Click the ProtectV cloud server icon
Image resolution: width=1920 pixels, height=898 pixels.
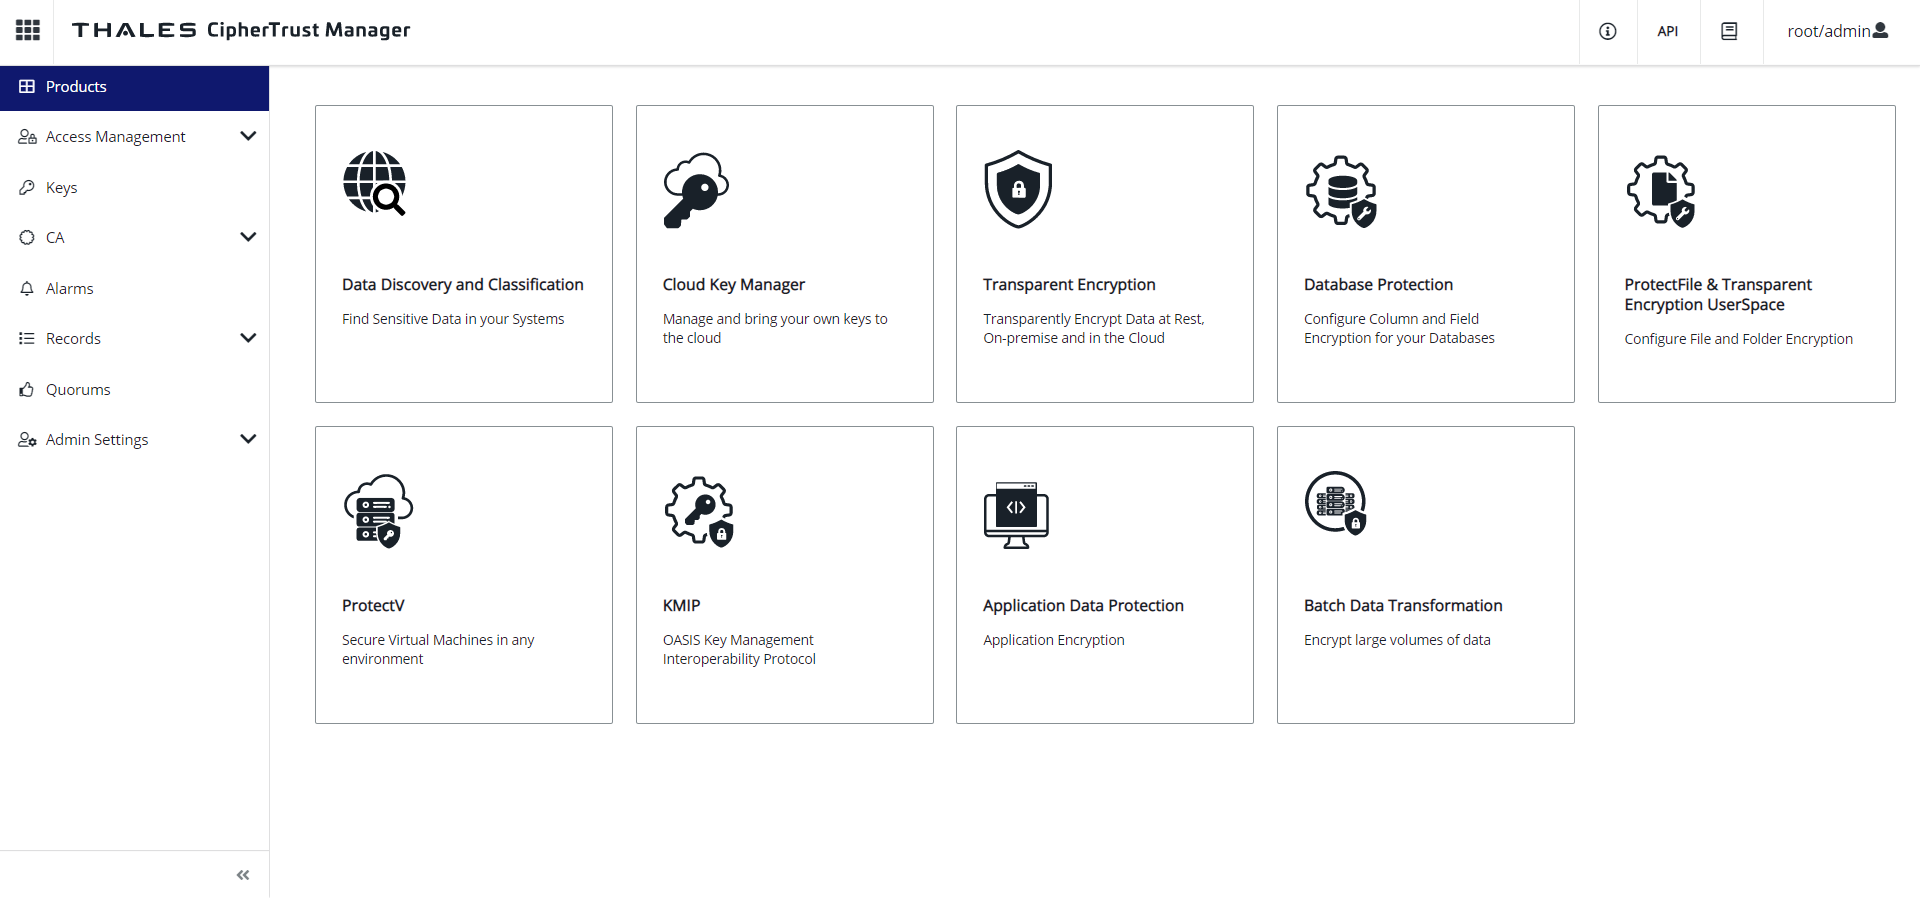(378, 510)
